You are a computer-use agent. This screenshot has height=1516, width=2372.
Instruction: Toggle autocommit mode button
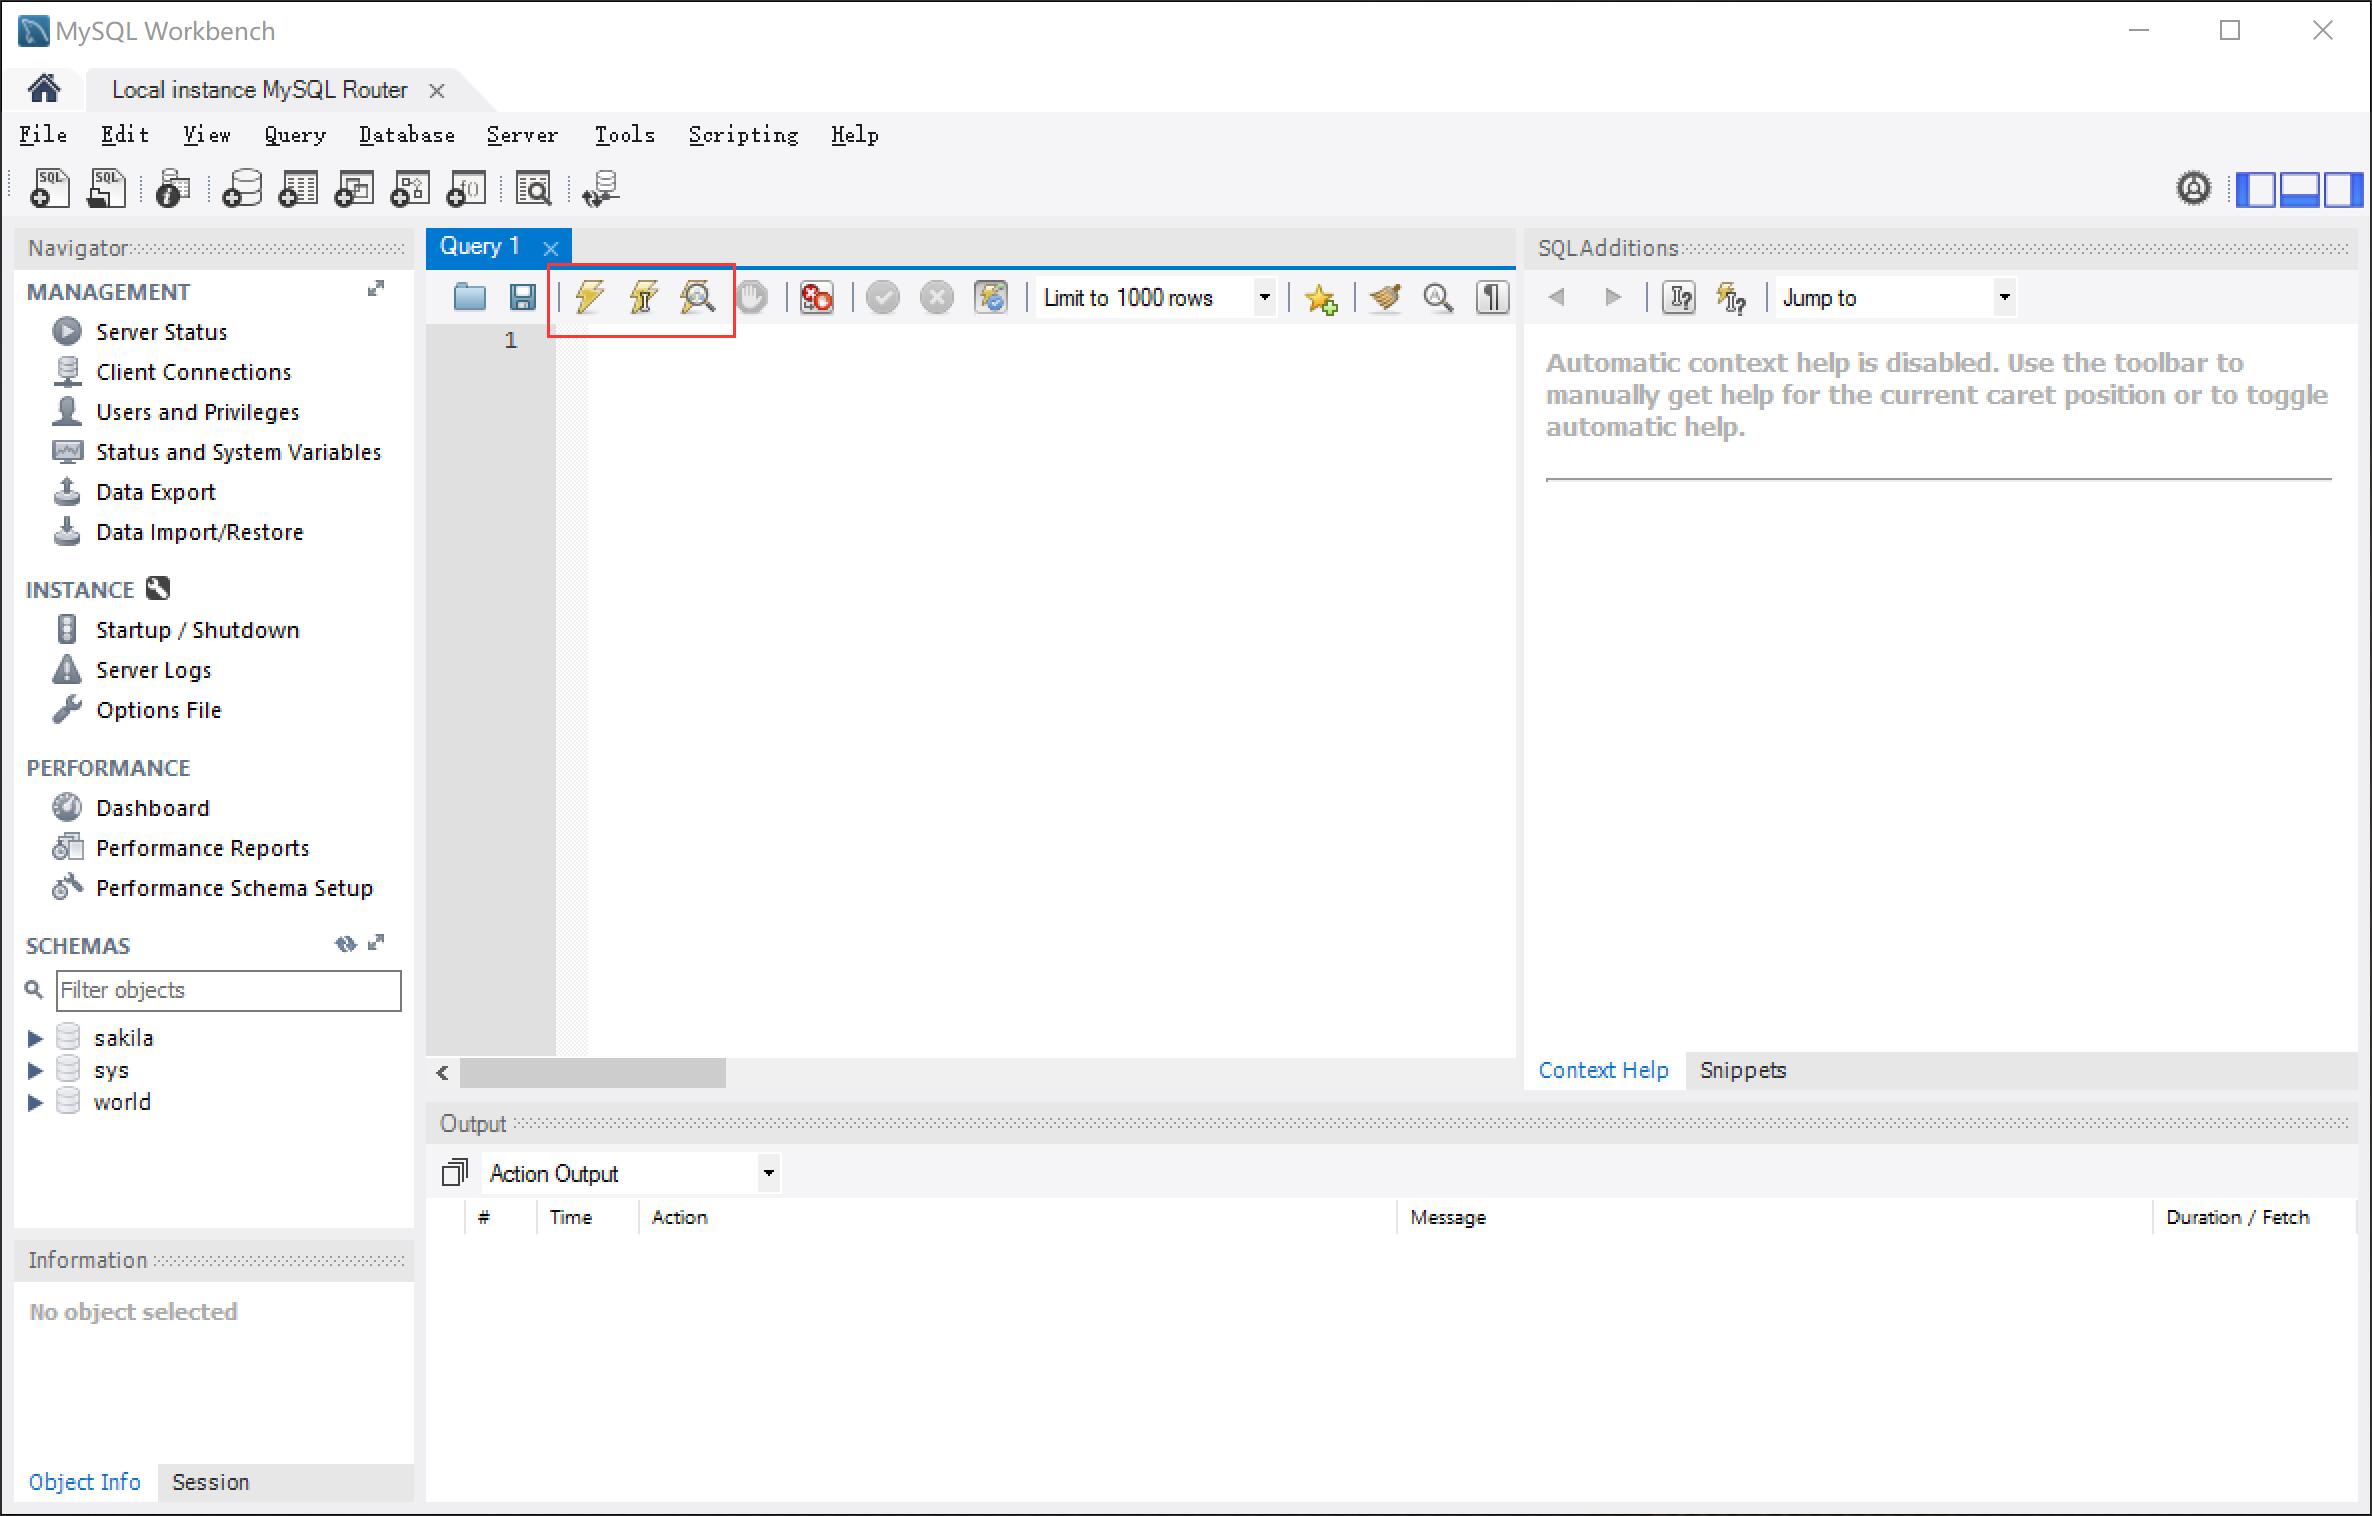click(990, 297)
